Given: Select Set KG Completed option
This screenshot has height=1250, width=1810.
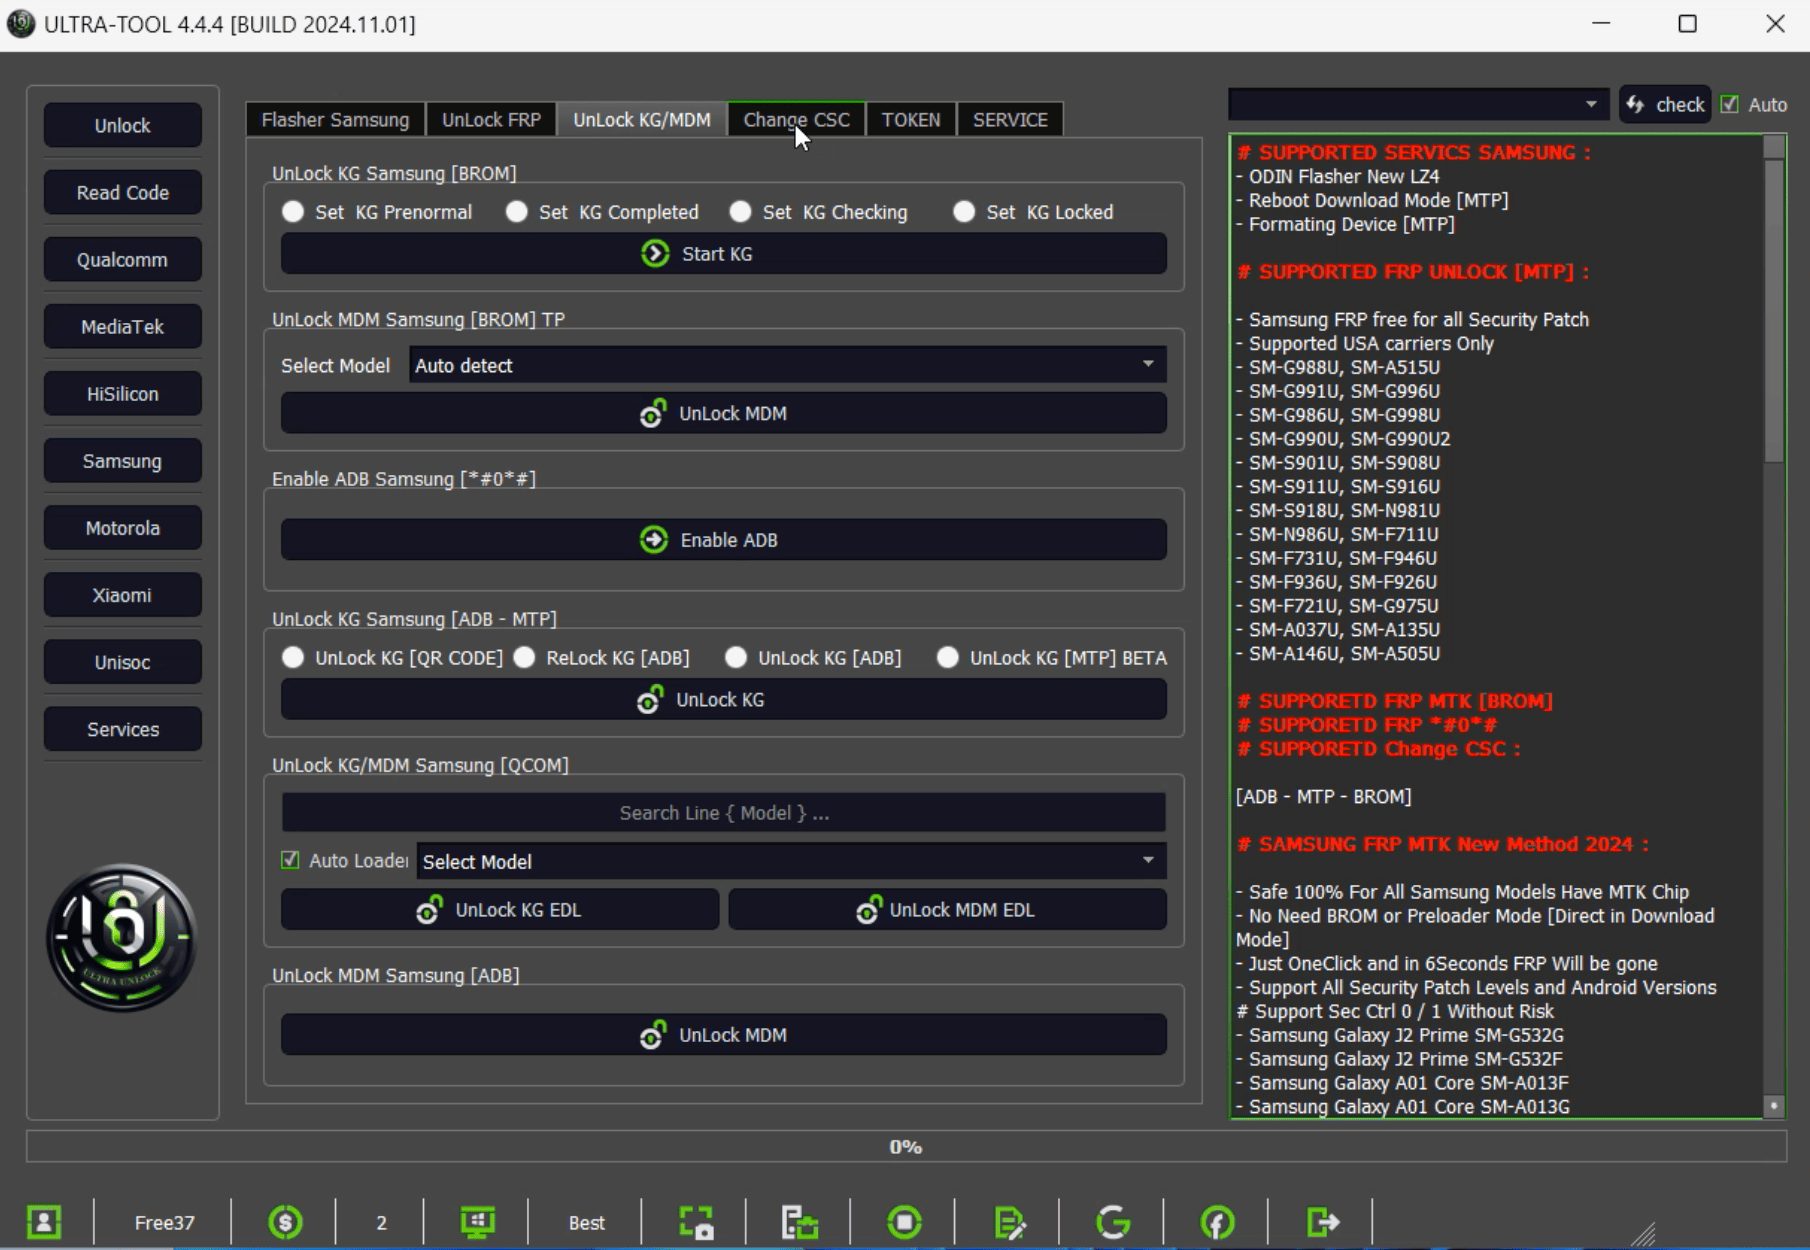Looking at the screenshot, I should [x=517, y=212].
